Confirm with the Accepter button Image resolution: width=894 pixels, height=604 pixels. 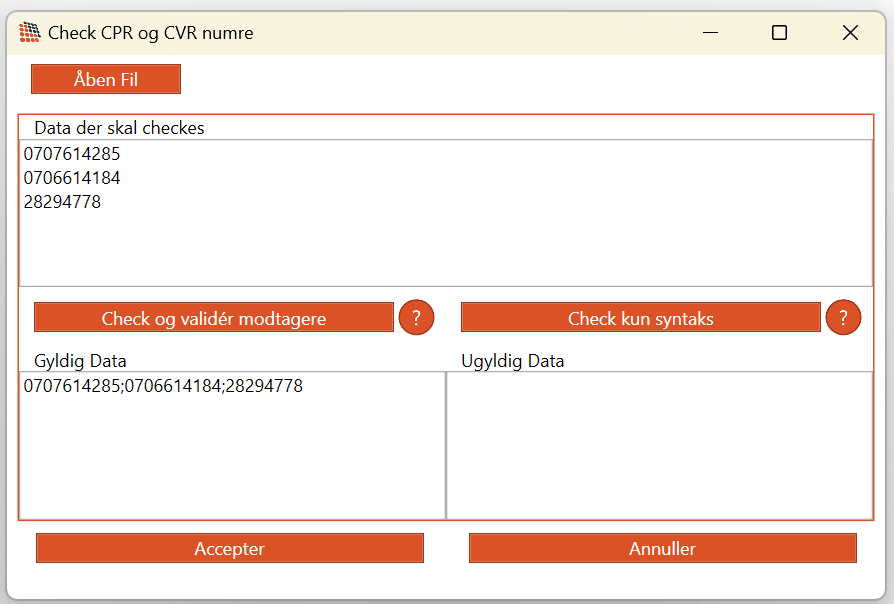[229, 548]
